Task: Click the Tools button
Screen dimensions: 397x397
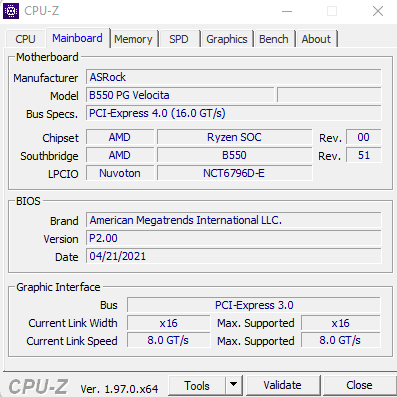Action: click(x=197, y=386)
